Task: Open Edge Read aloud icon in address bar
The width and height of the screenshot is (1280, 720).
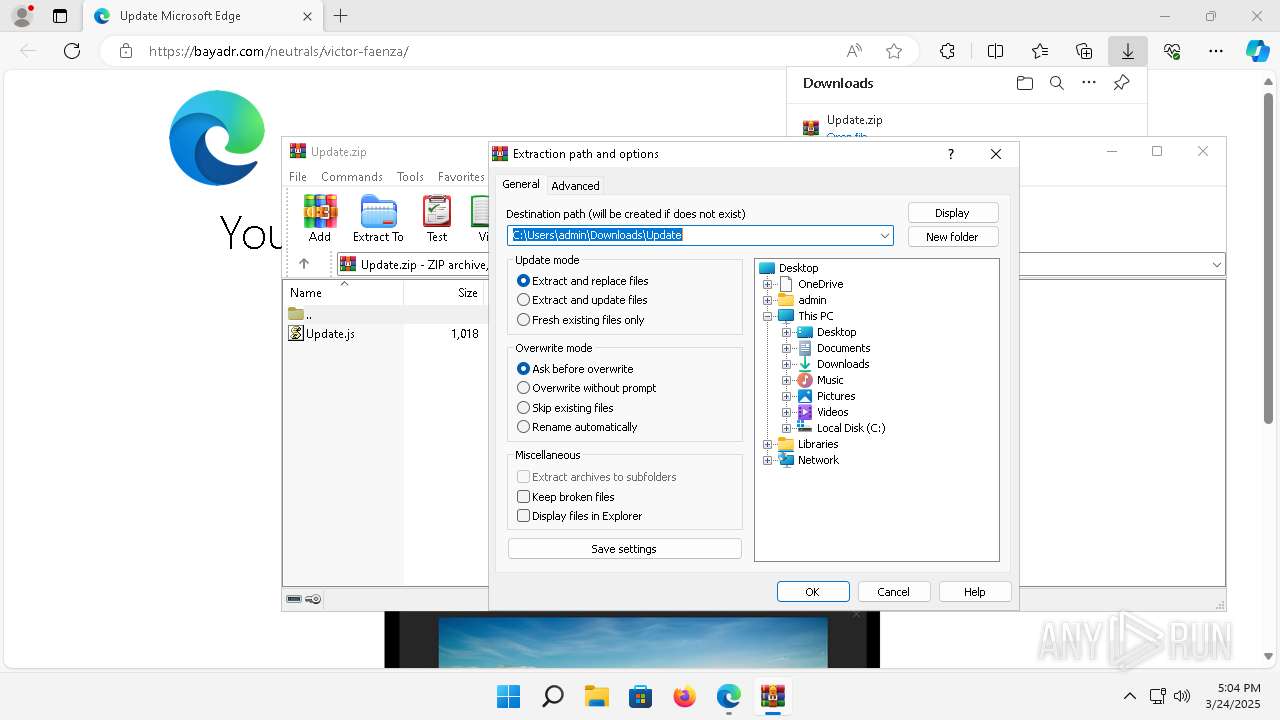Action: pos(854,51)
